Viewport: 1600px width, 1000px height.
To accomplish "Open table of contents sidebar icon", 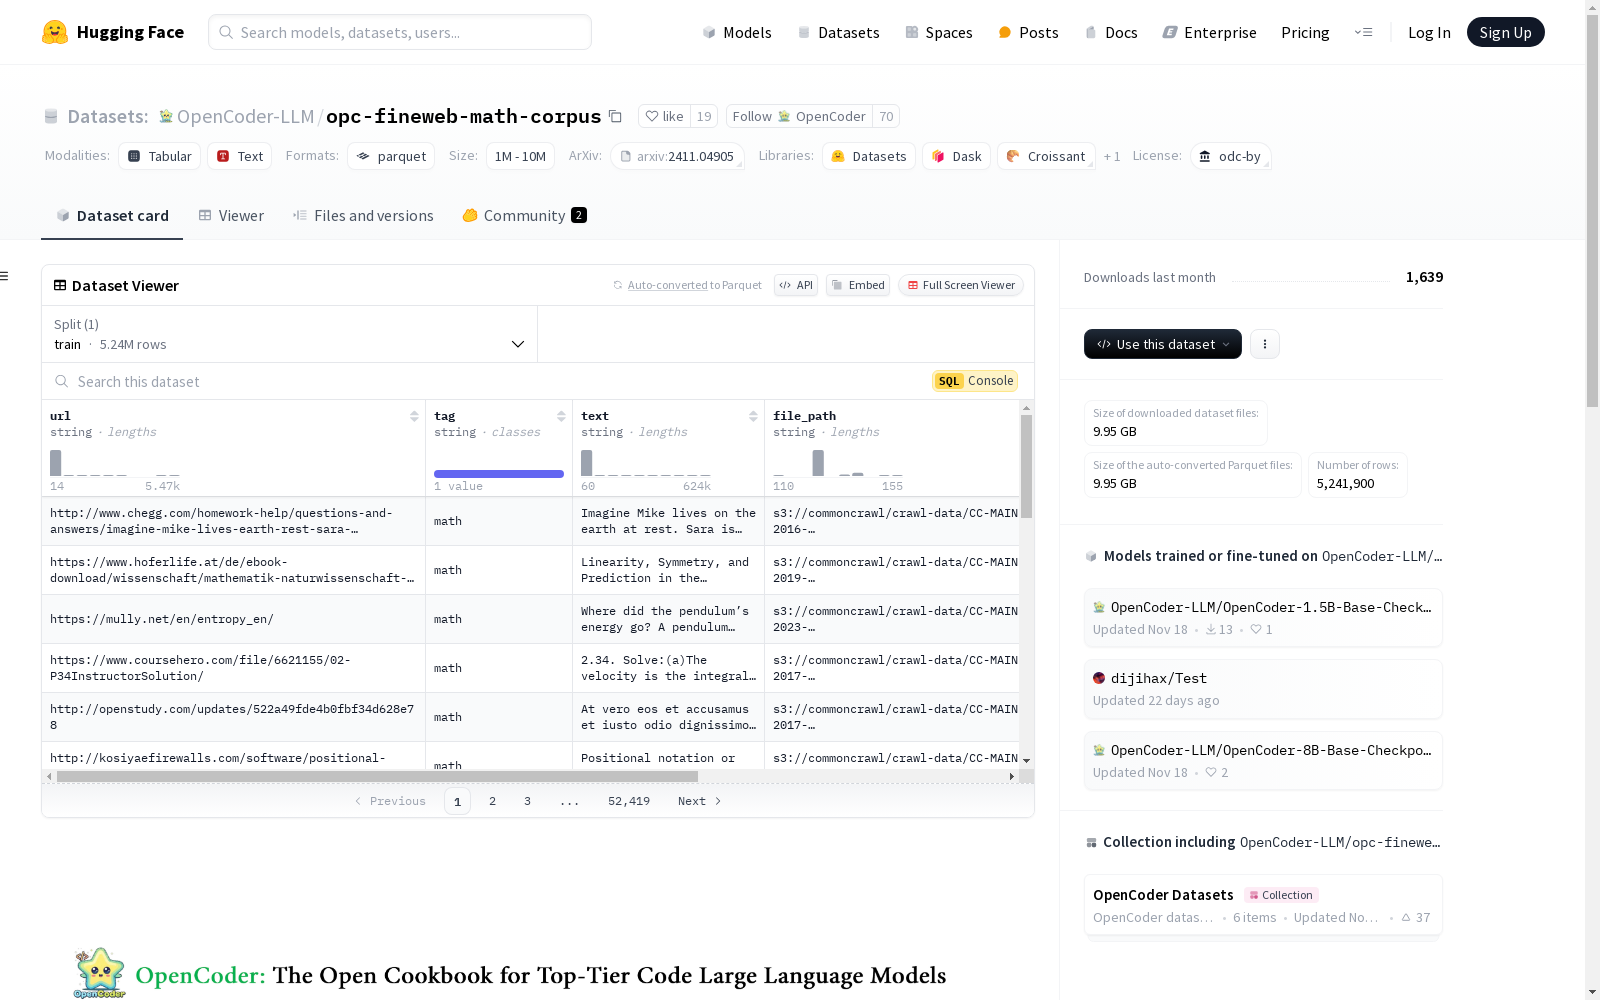I will point(5,276).
